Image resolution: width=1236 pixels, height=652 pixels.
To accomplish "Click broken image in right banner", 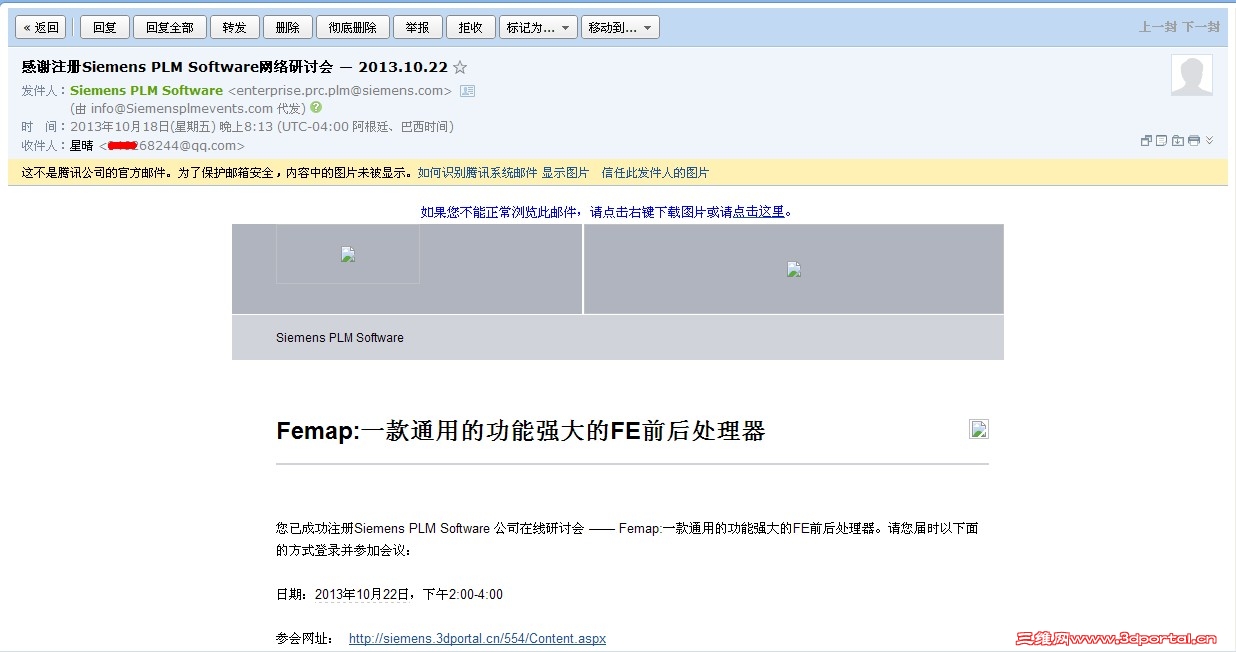I will point(794,269).
